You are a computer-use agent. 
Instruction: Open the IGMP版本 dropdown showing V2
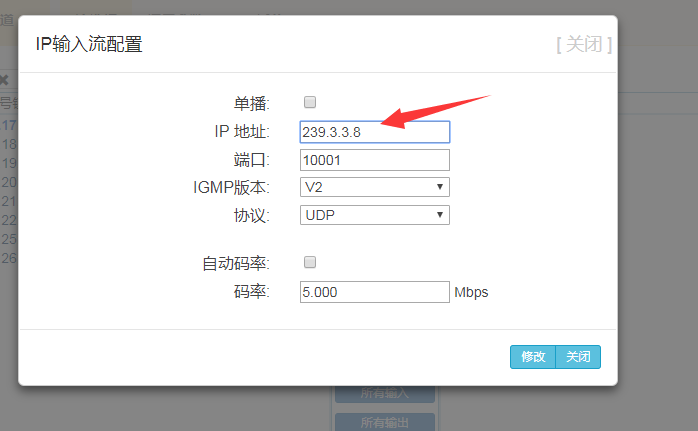(x=374, y=187)
